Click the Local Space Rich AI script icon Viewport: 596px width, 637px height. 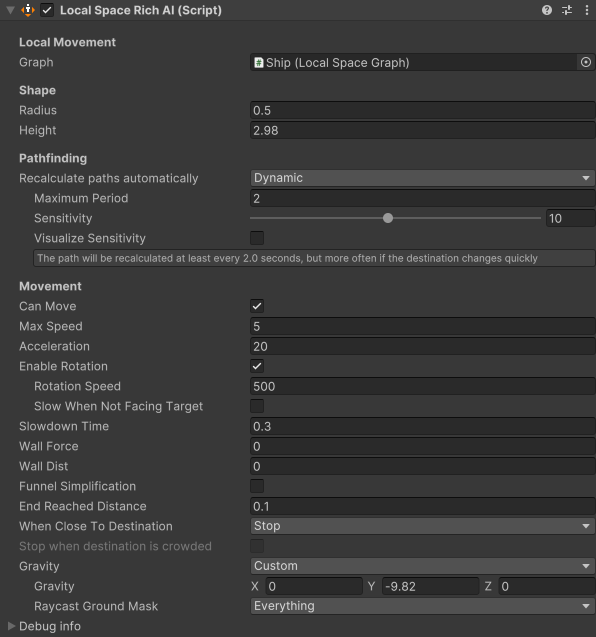coord(28,10)
